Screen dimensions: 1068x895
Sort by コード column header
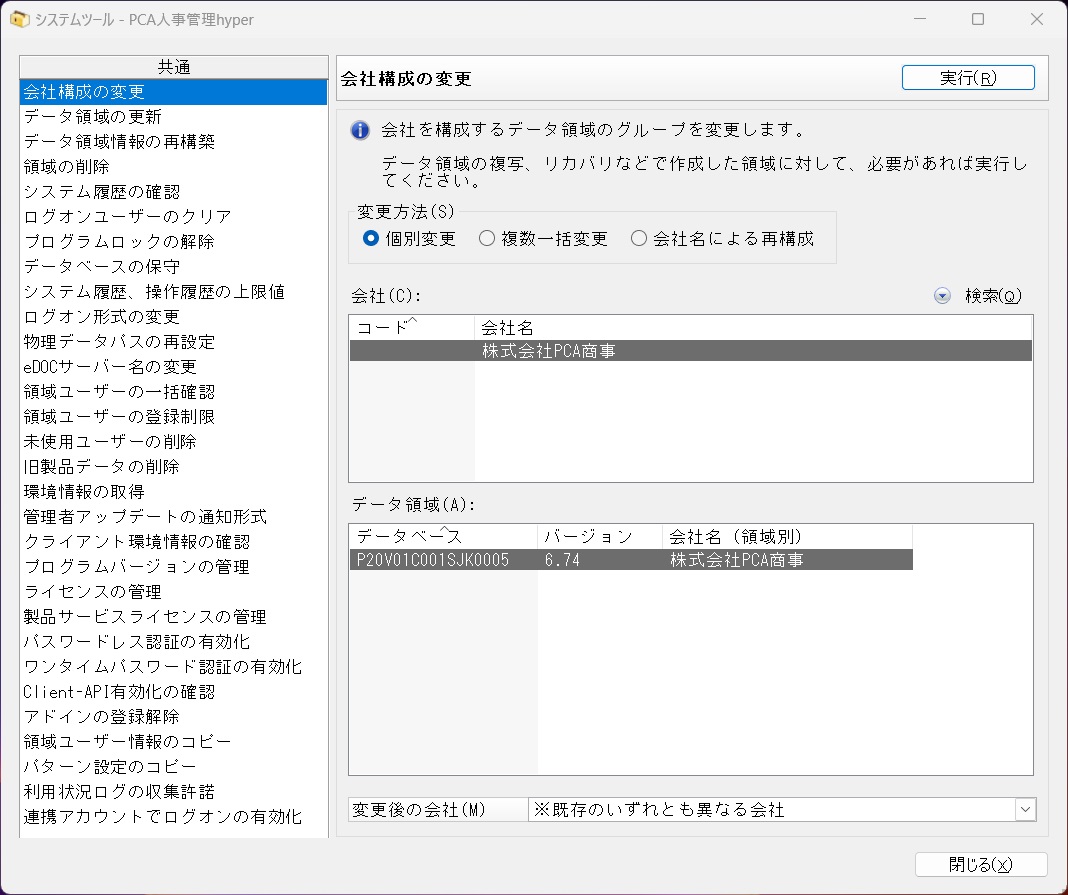coord(412,328)
